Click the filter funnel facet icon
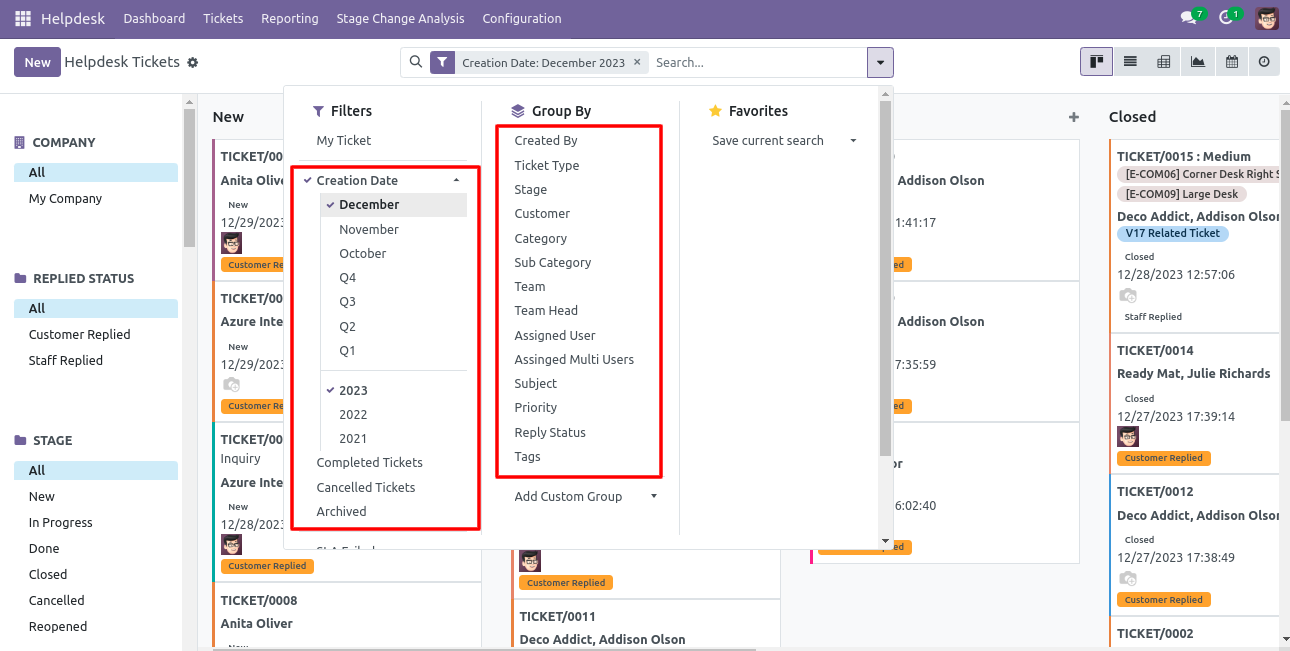 (443, 62)
